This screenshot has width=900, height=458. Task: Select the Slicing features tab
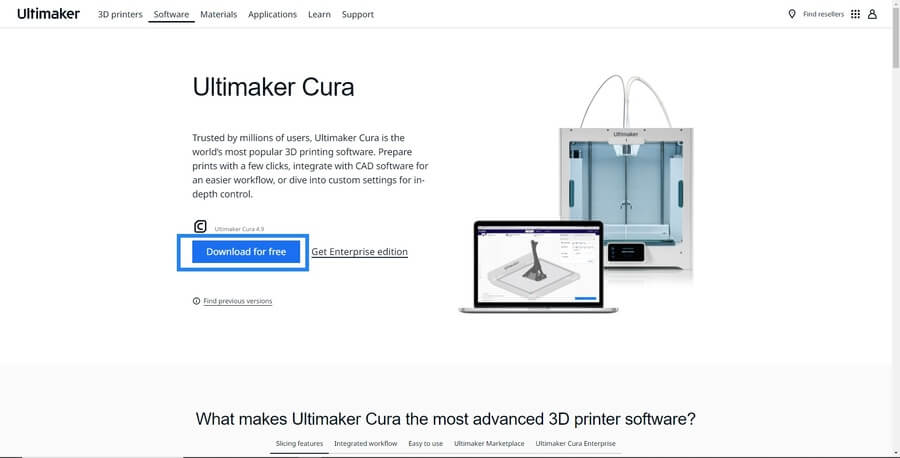[x=299, y=444]
